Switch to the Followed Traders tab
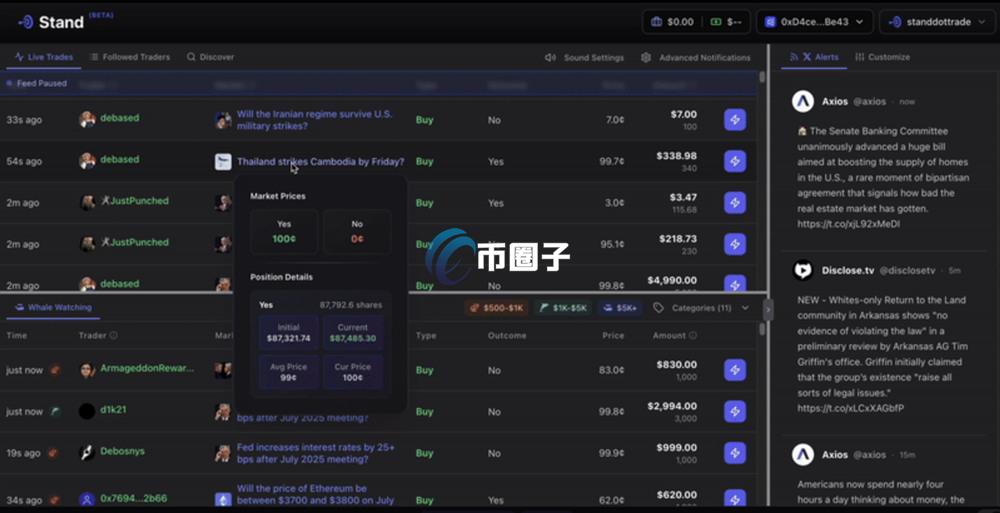Viewport: 1000px width, 513px height. click(x=129, y=58)
